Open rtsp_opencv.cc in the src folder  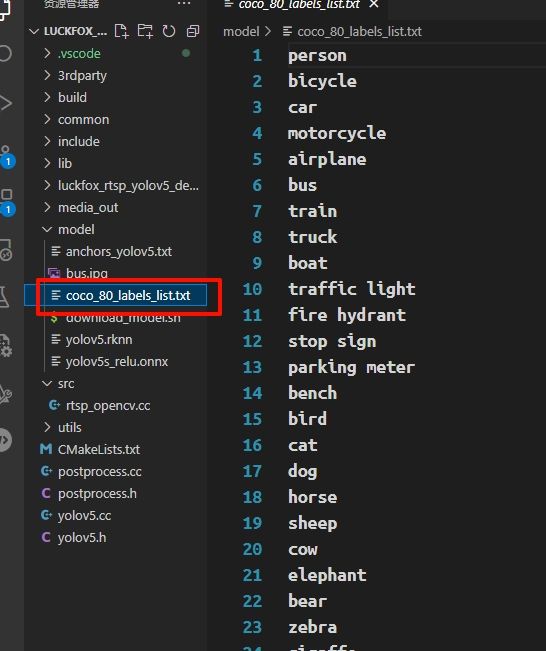(108, 405)
